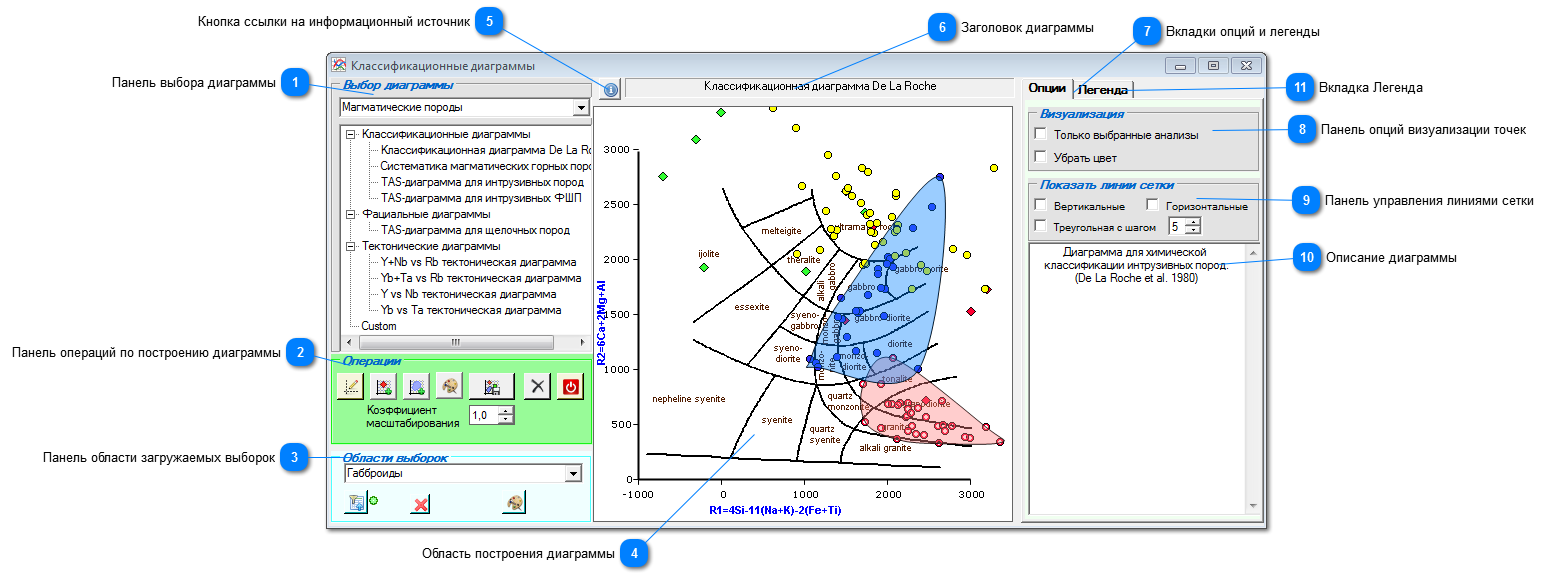Click the diagram title Классификационная диаграмма De La Roche

pos(820,87)
